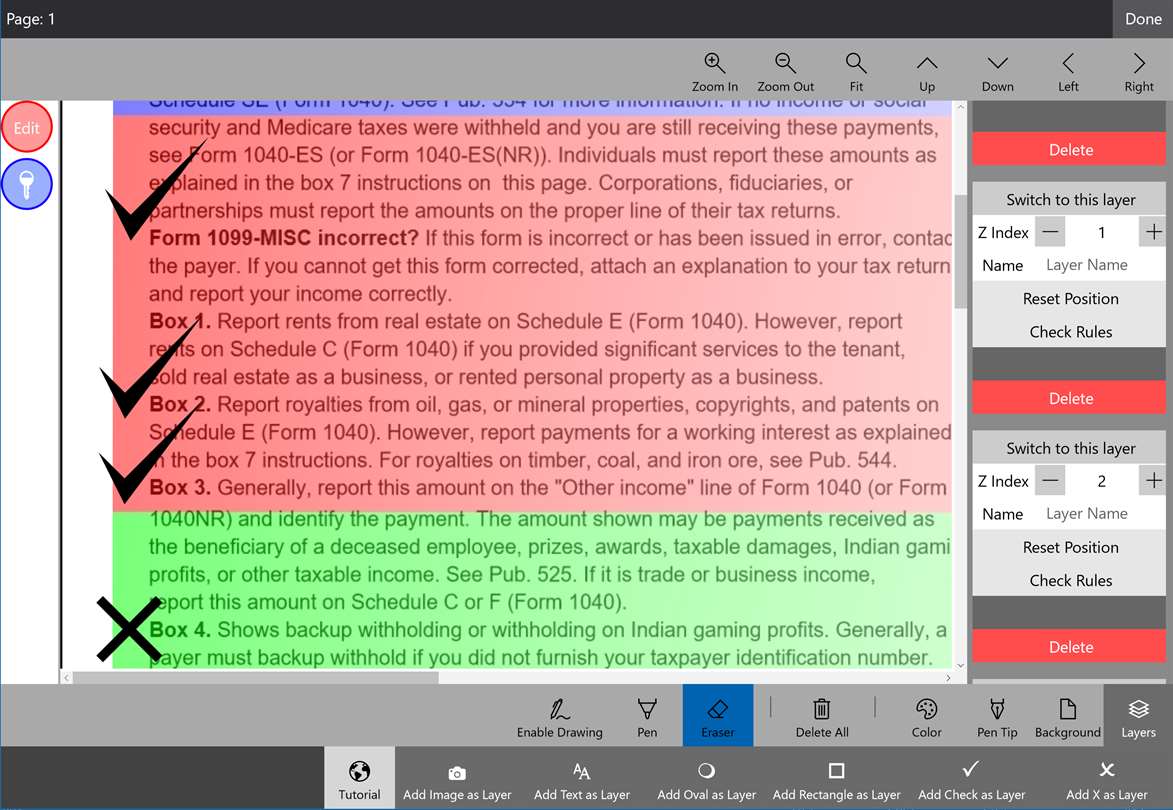Click the document horizontal scrollbar thumb
The width and height of the screenshot is (1173, 810).
pyautogui.click(x=255, y=678)
